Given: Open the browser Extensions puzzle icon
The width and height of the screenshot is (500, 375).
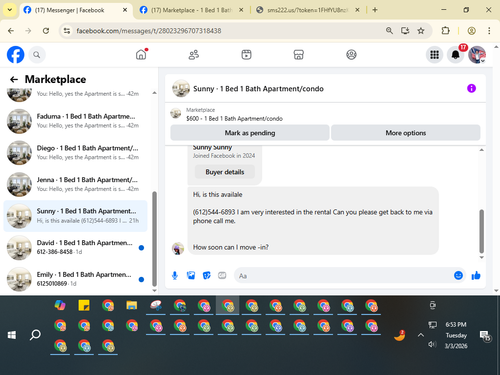Looking at the screenshot, I should pos(445,31).
